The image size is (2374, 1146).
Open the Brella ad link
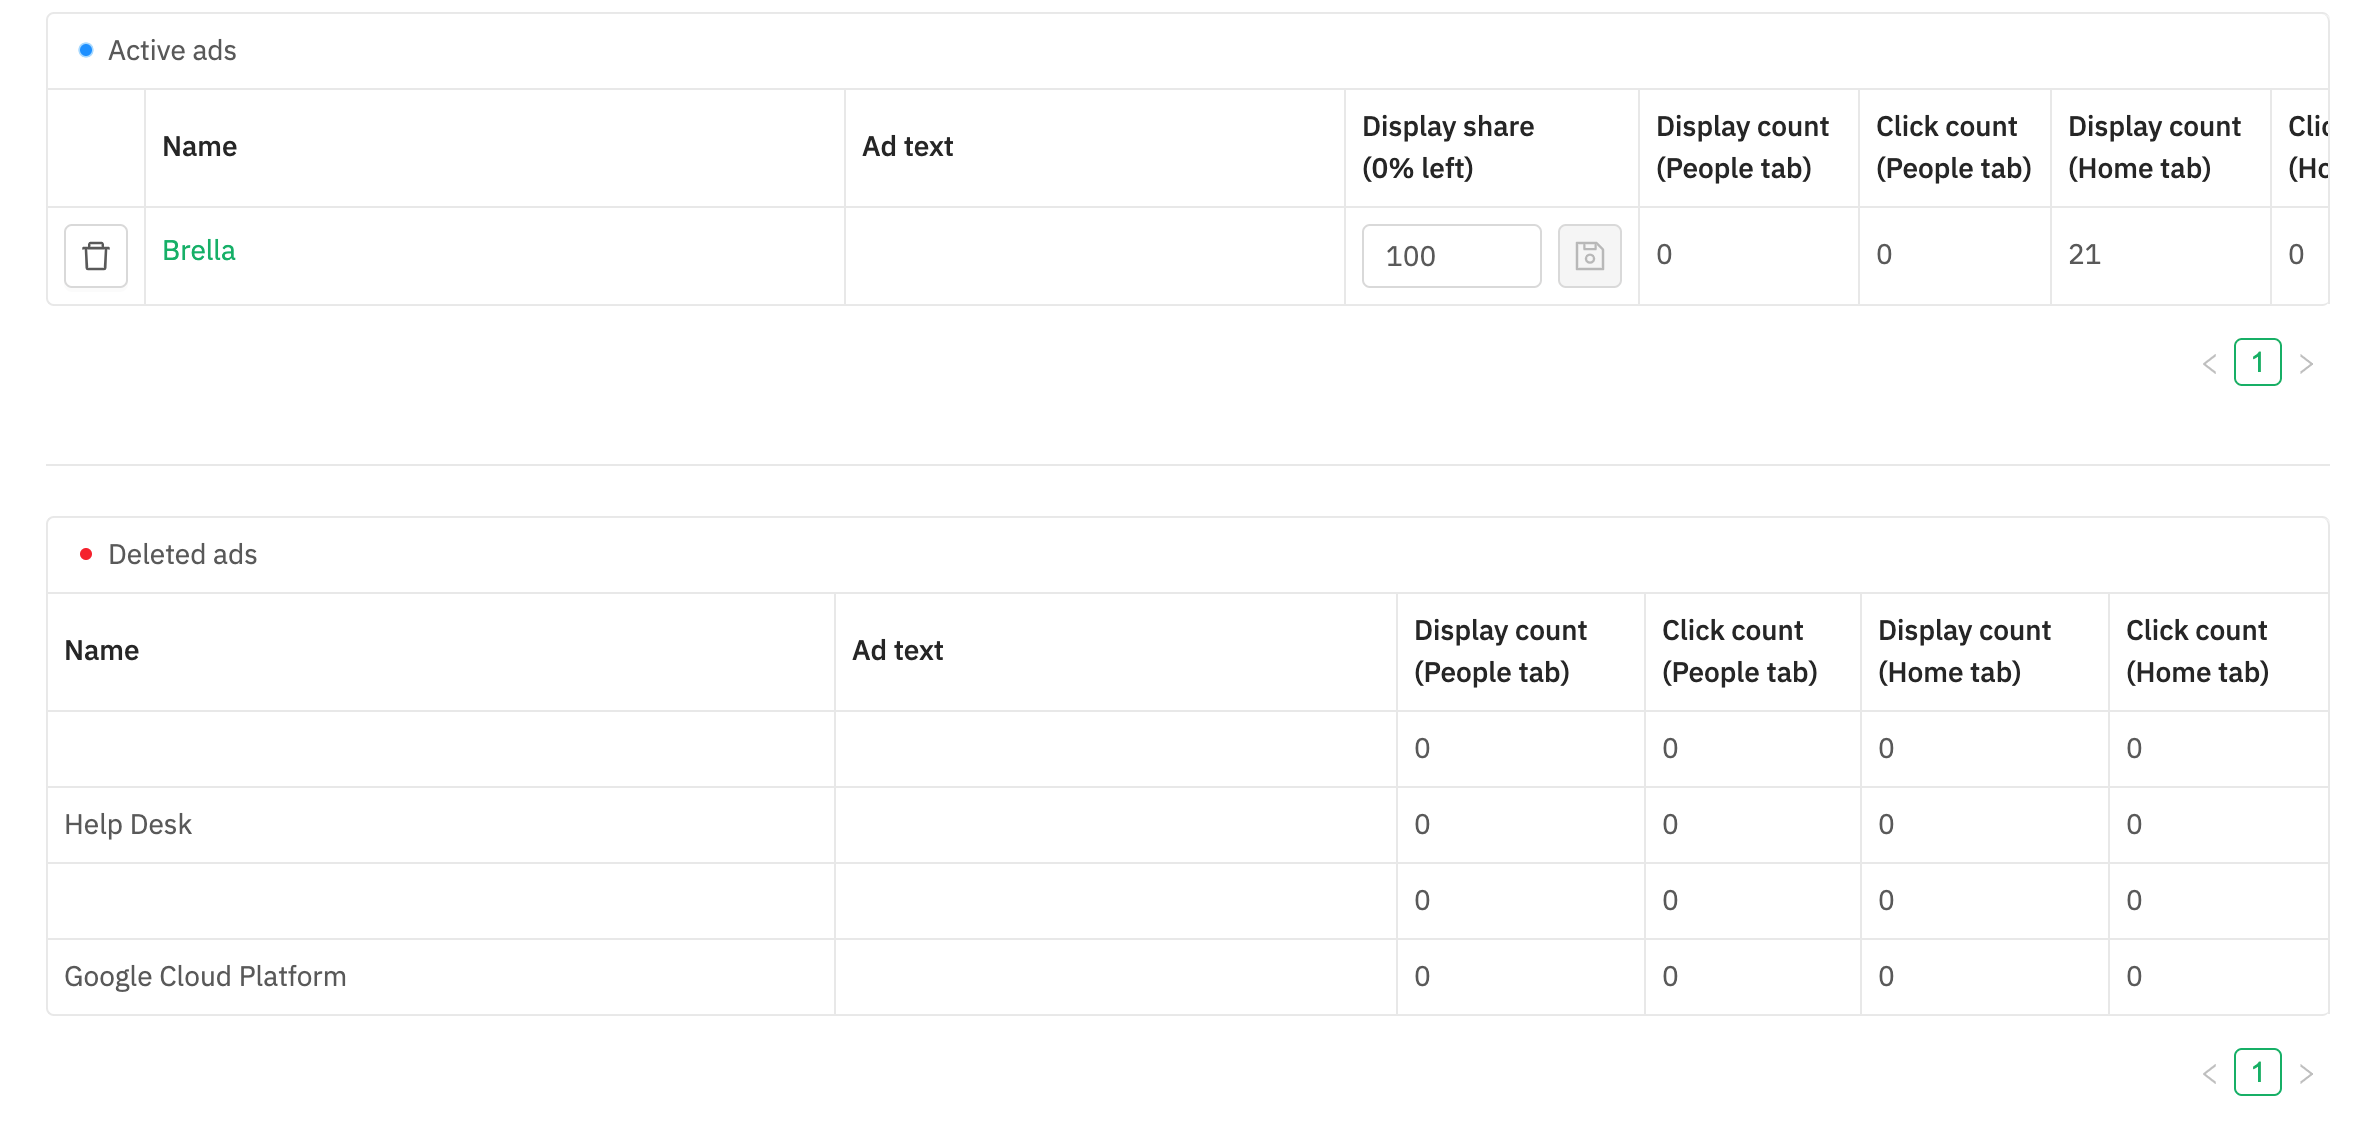tap(199, 251)
